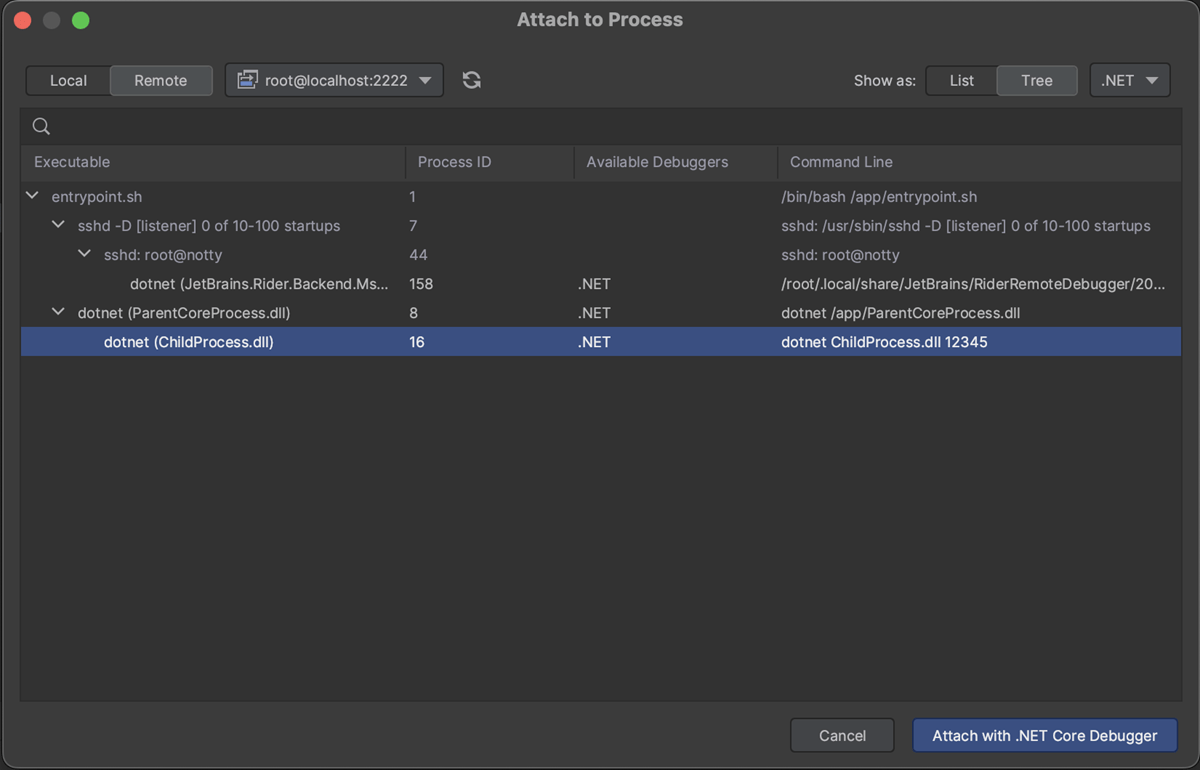Open the .NET debugger filter dropdown
Image resolution: width=1200 pixels, height=770 pixels.
pyautogui.click(x=1129, y=80)
